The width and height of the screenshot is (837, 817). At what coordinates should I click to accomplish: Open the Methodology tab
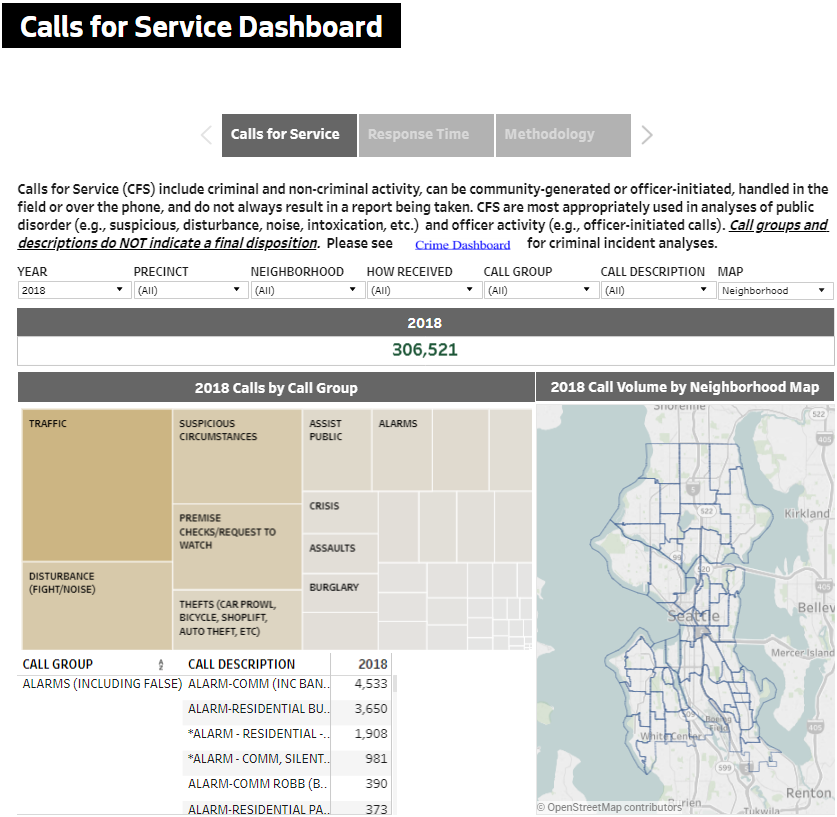[562, 135]
